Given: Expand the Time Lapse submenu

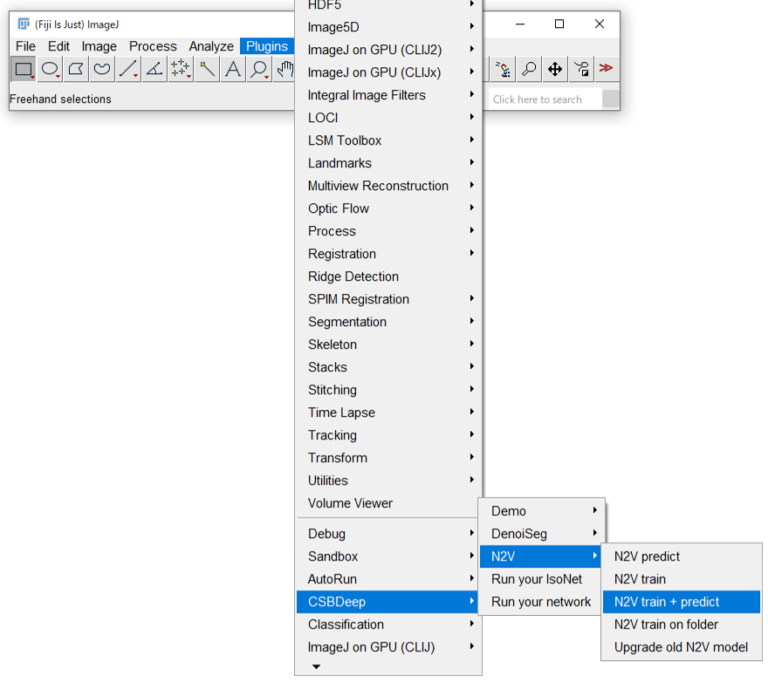Looking at the screenshot, I should (389, 413).
